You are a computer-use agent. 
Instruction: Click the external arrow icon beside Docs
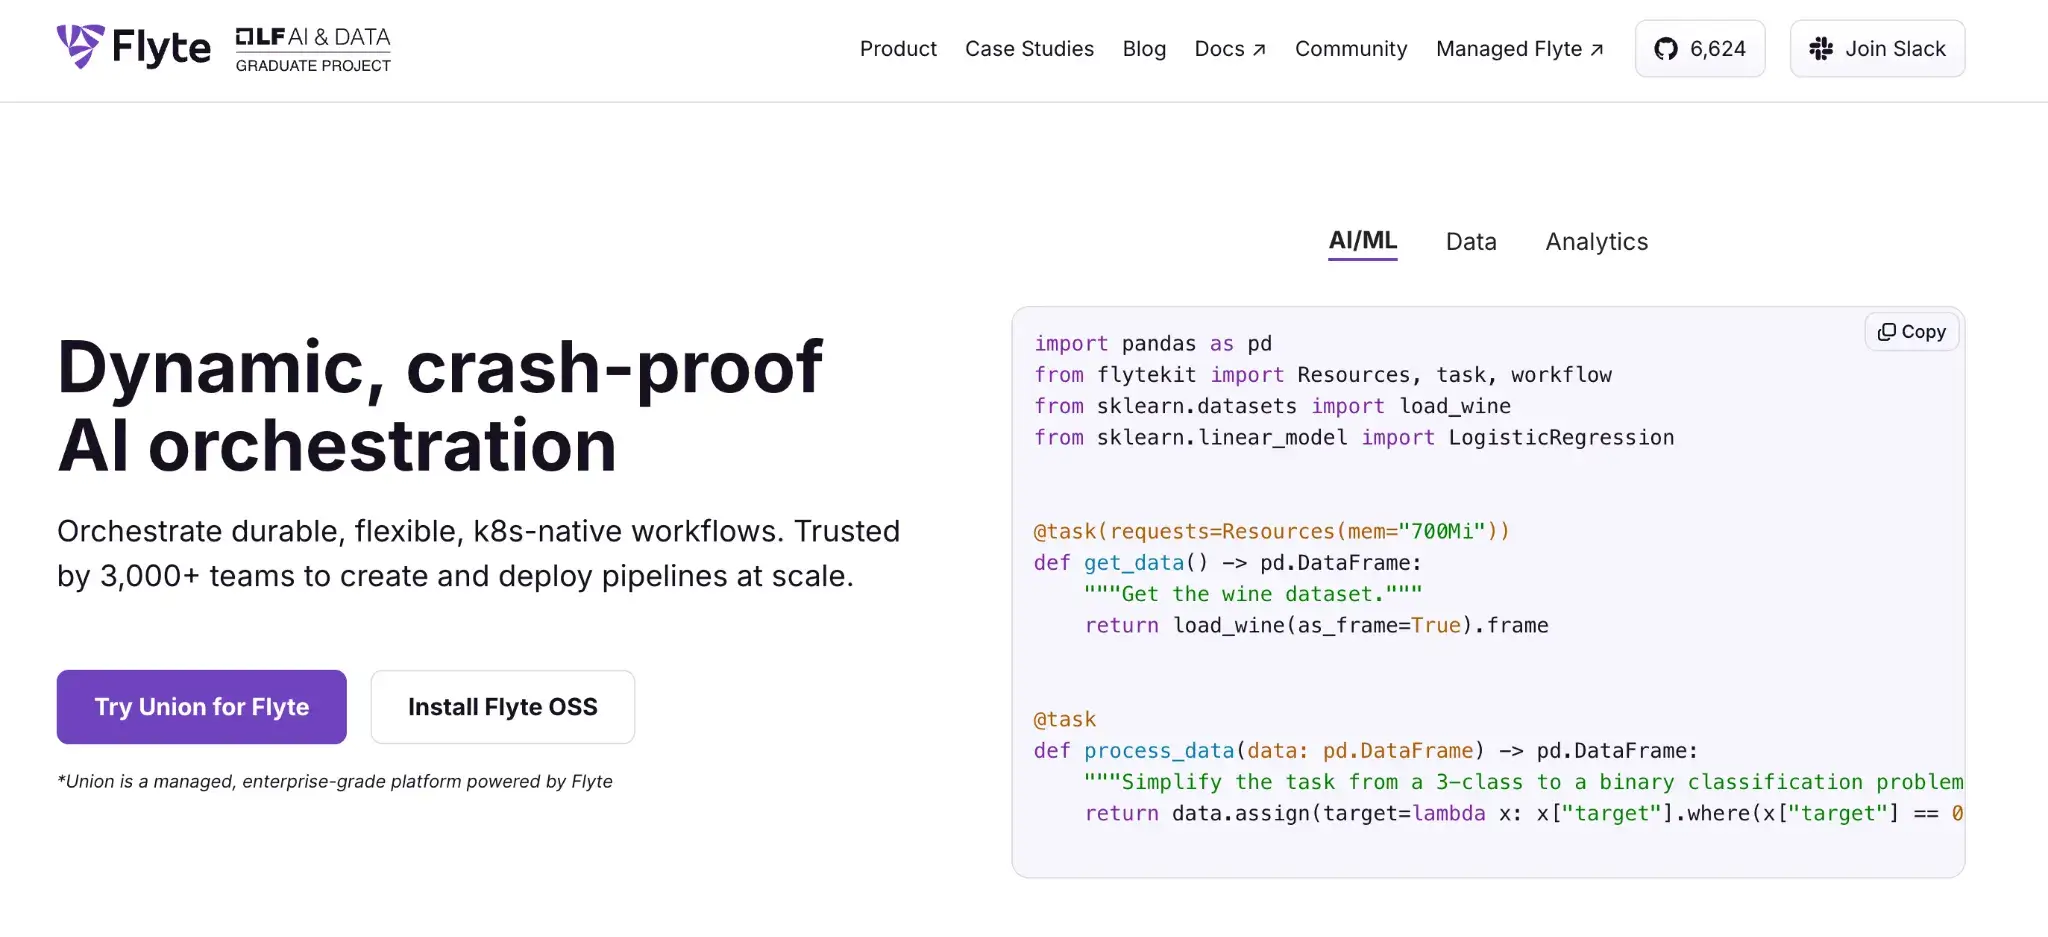click(x=1259, y=50)
